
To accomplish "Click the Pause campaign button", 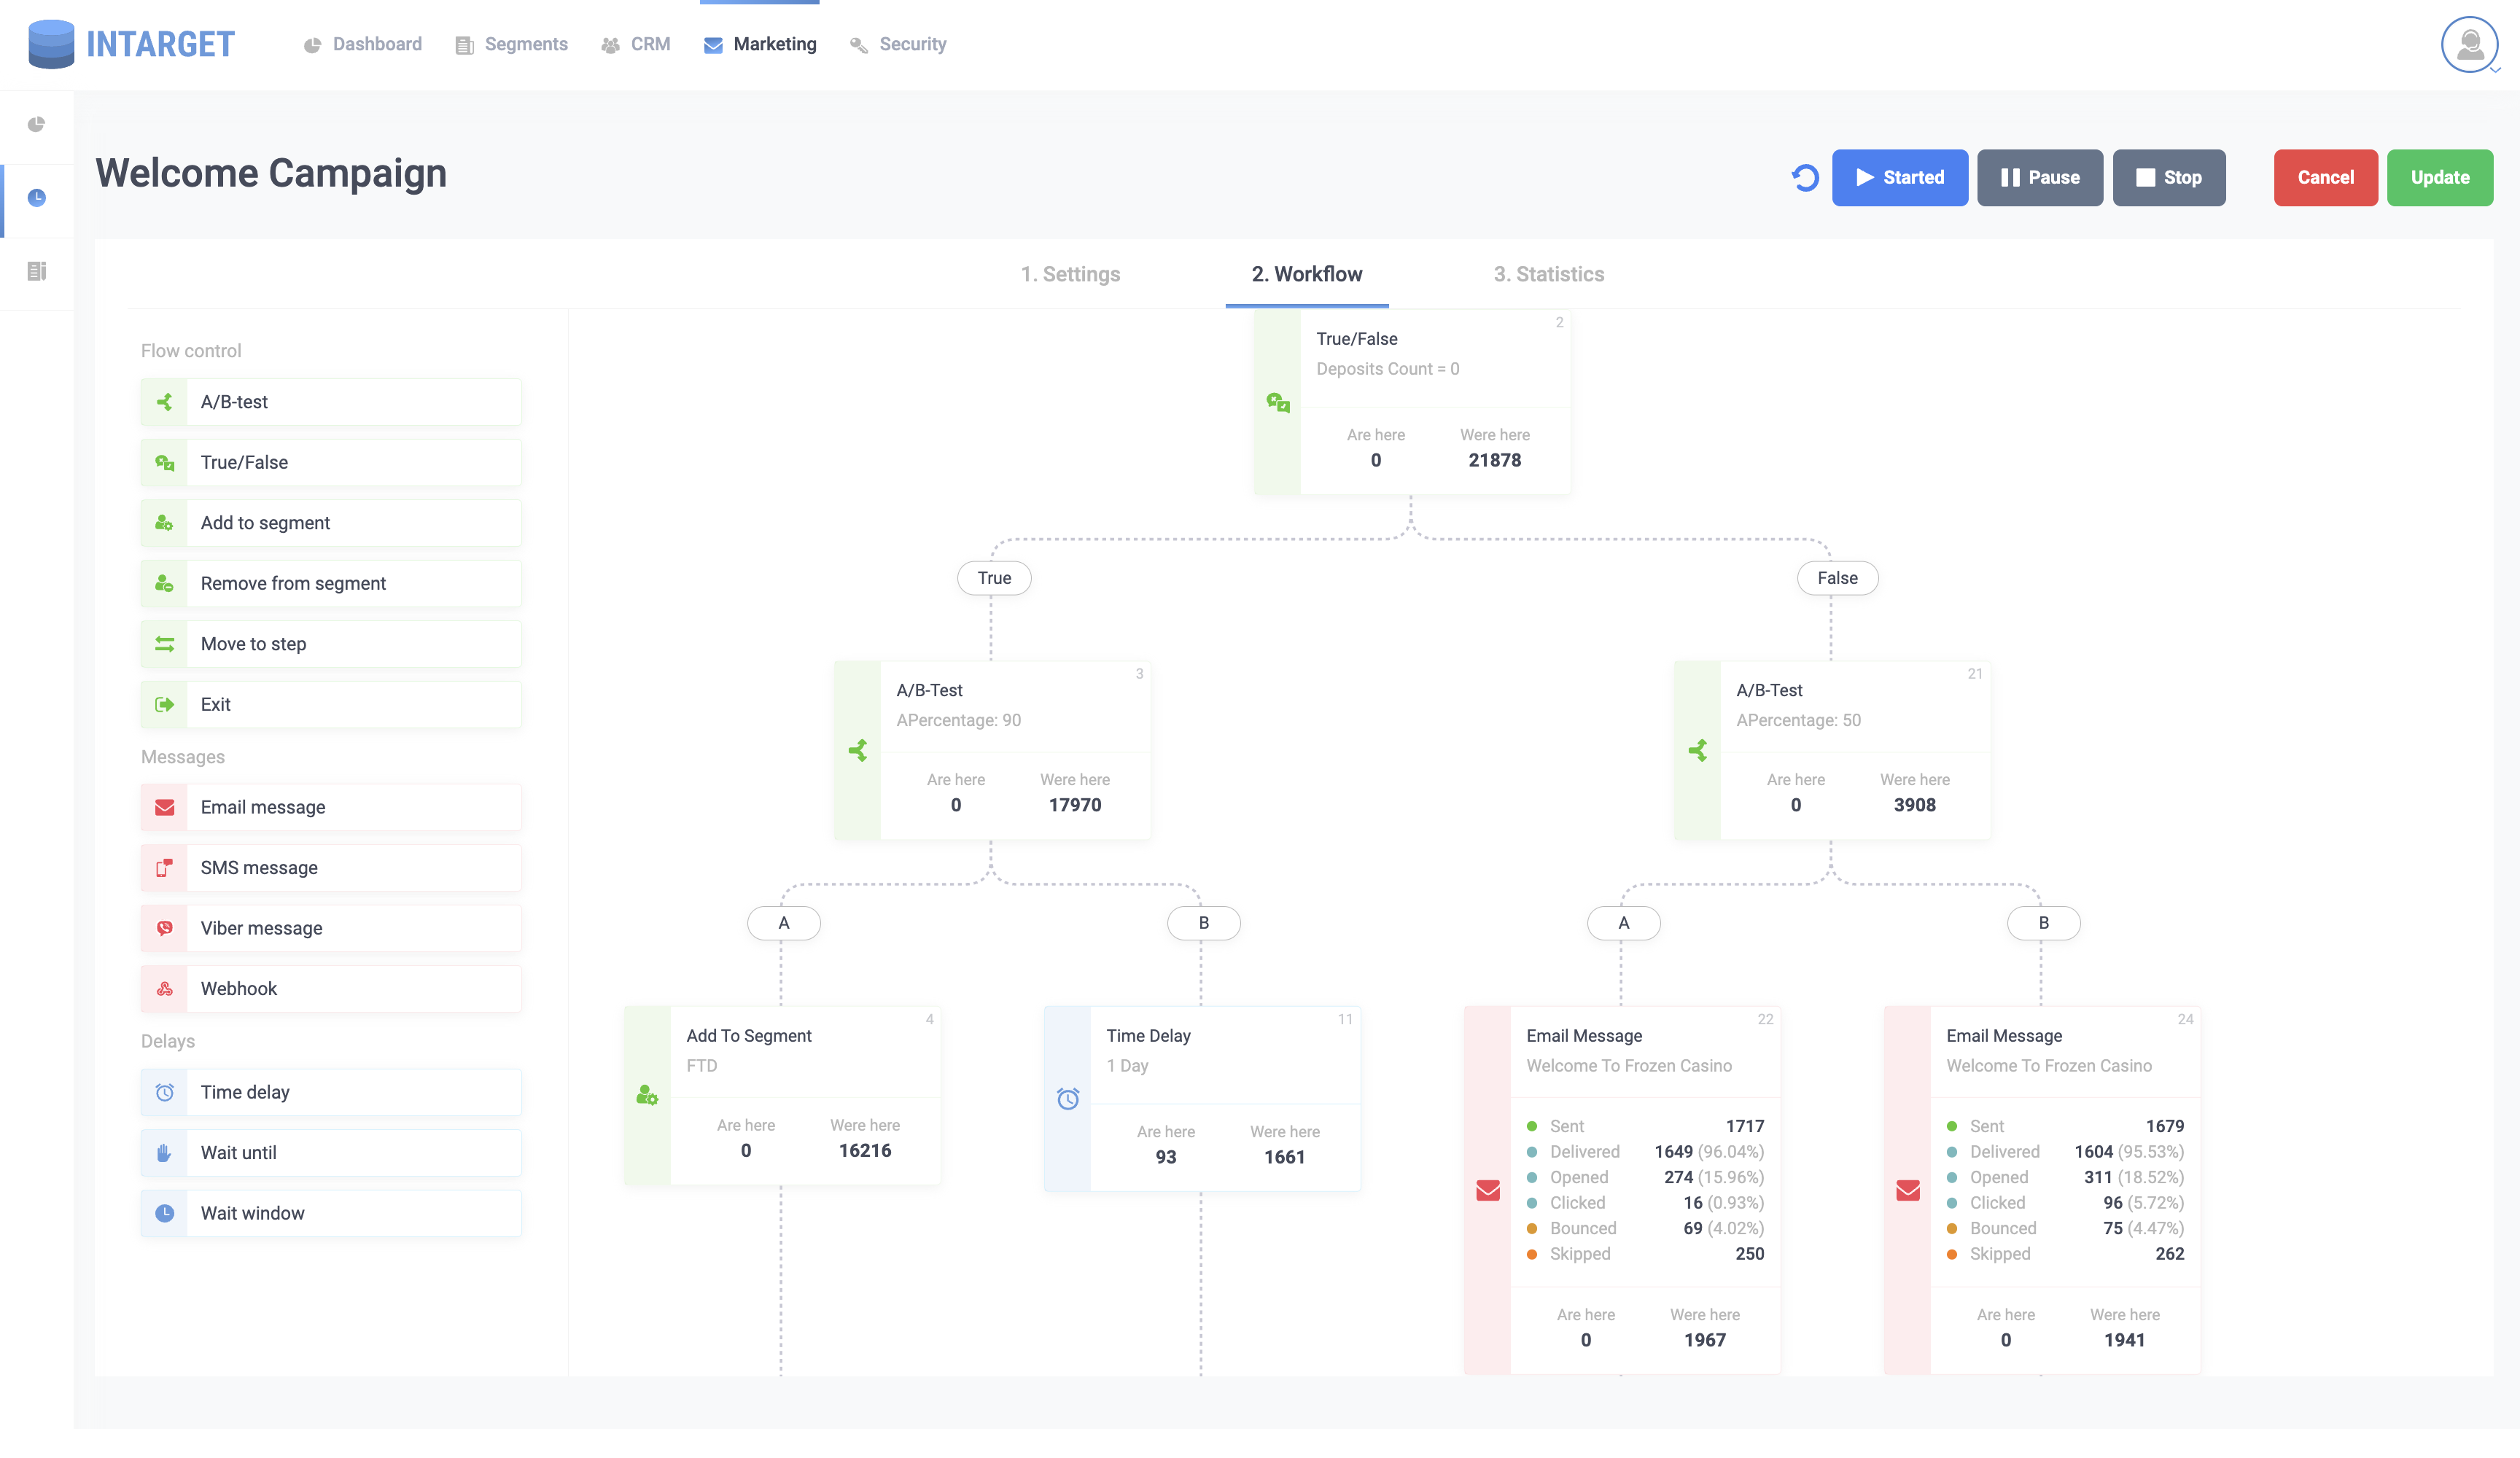I will 2039,175.
